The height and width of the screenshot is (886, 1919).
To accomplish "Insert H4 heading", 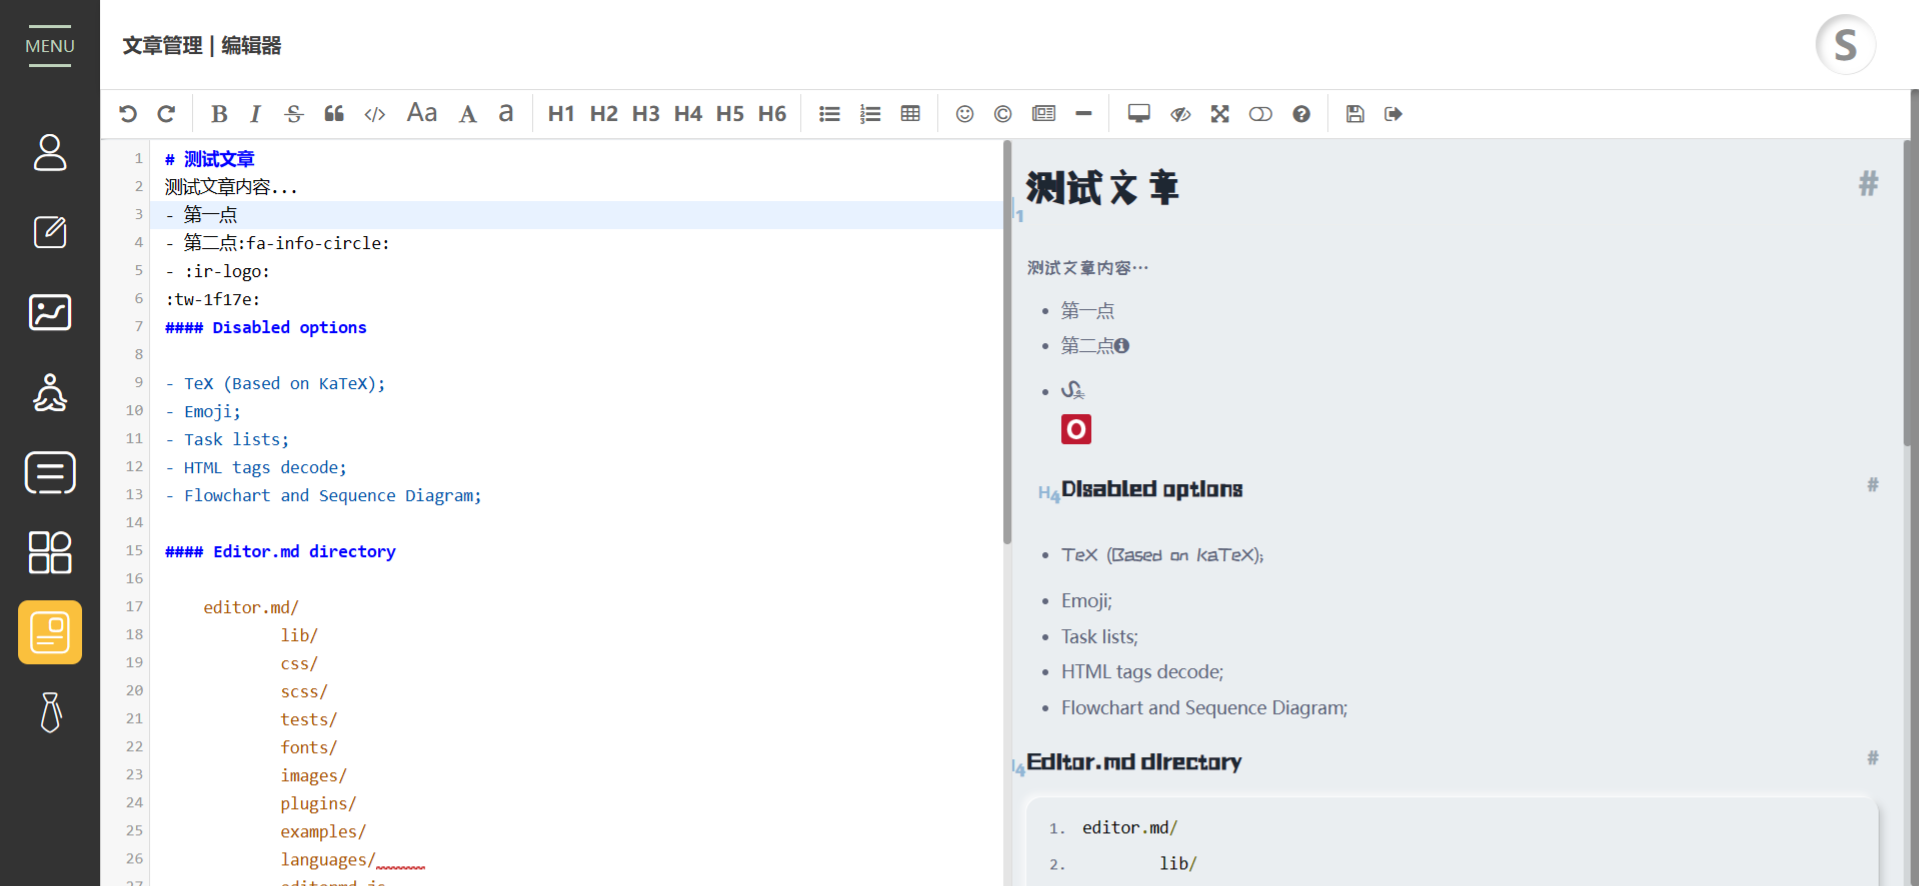I will pos(687,114).
